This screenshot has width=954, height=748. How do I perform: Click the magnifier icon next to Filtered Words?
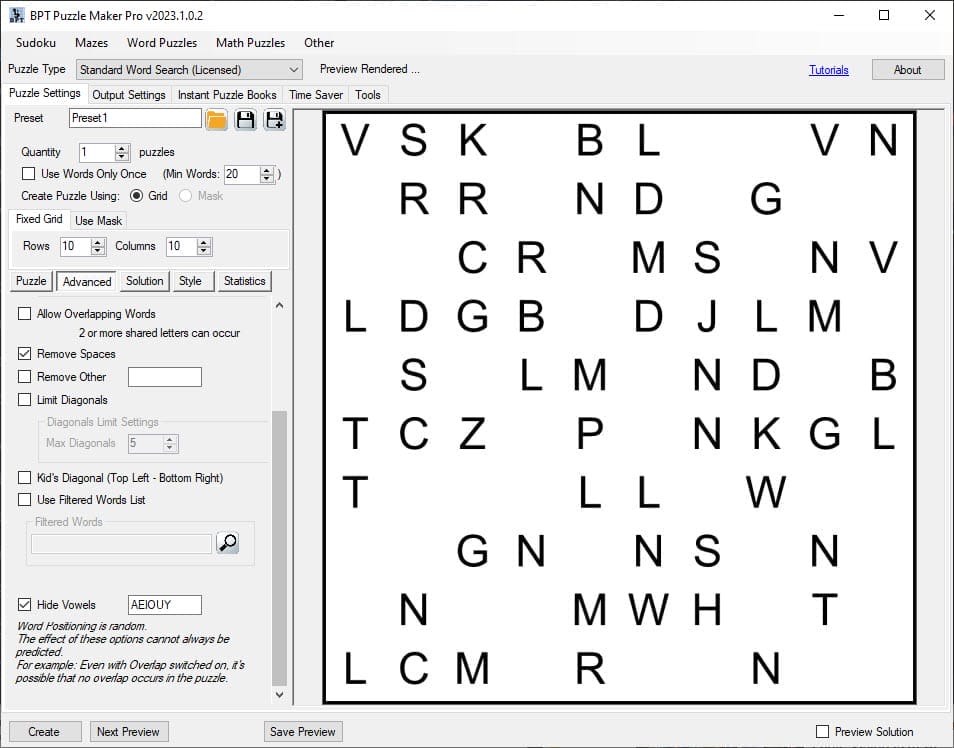[228, 543]
